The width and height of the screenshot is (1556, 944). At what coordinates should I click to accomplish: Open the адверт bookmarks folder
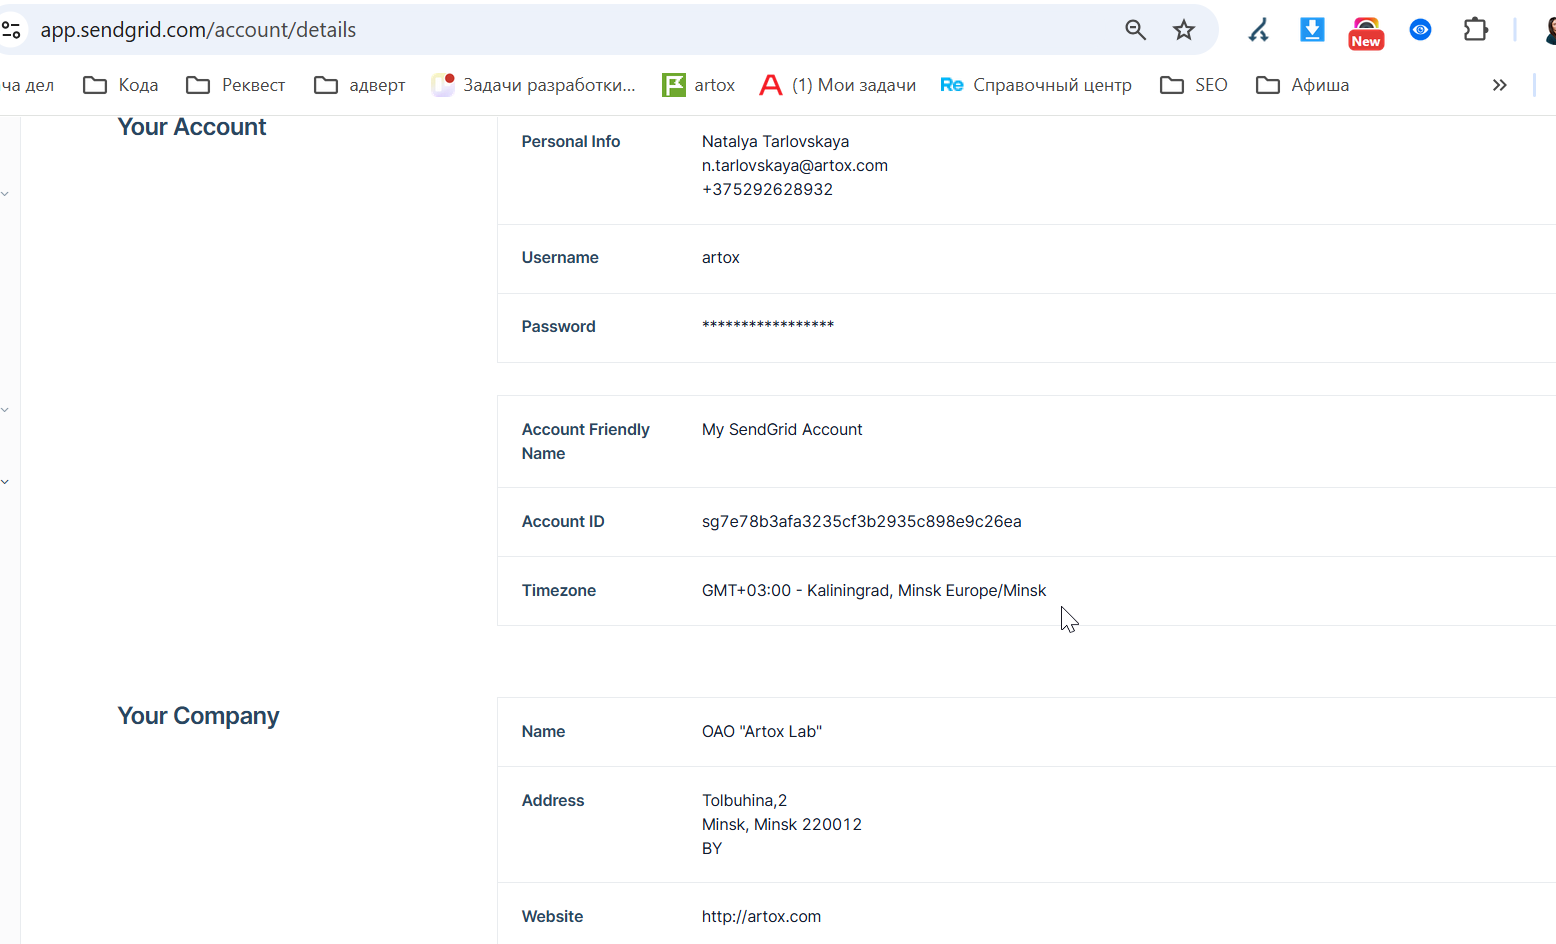point(360,85)
